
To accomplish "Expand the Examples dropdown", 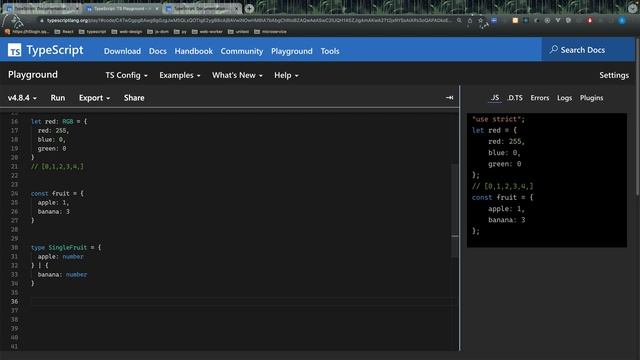I will click(180, 75).
